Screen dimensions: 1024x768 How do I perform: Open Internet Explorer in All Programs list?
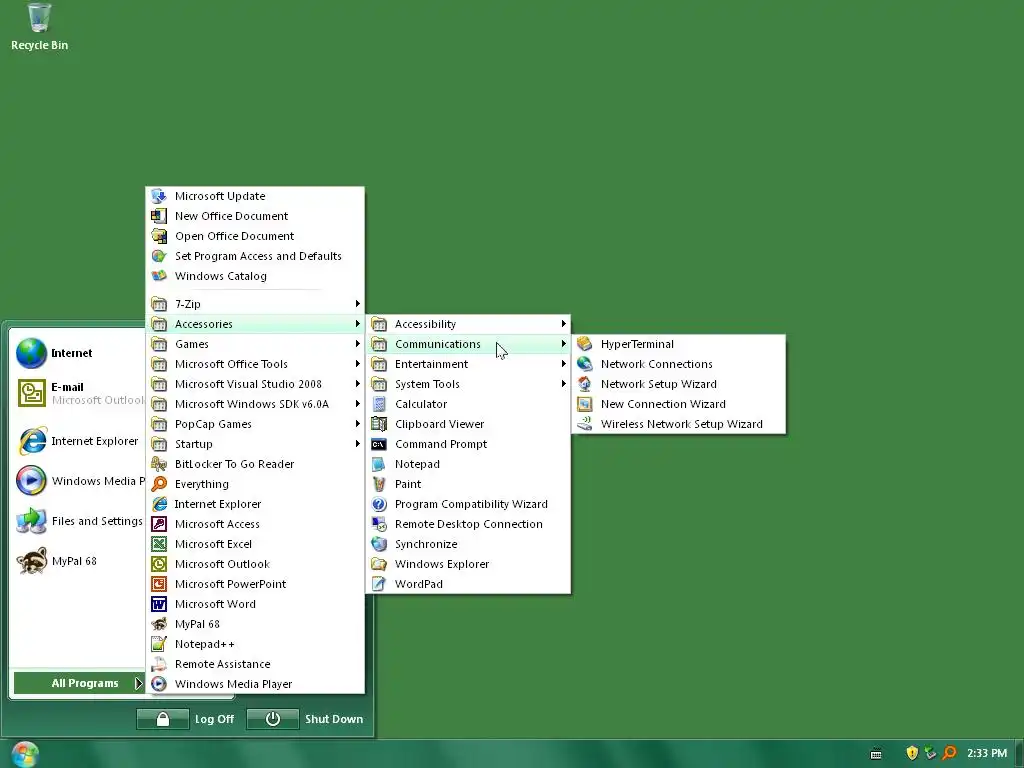(255, 504)
